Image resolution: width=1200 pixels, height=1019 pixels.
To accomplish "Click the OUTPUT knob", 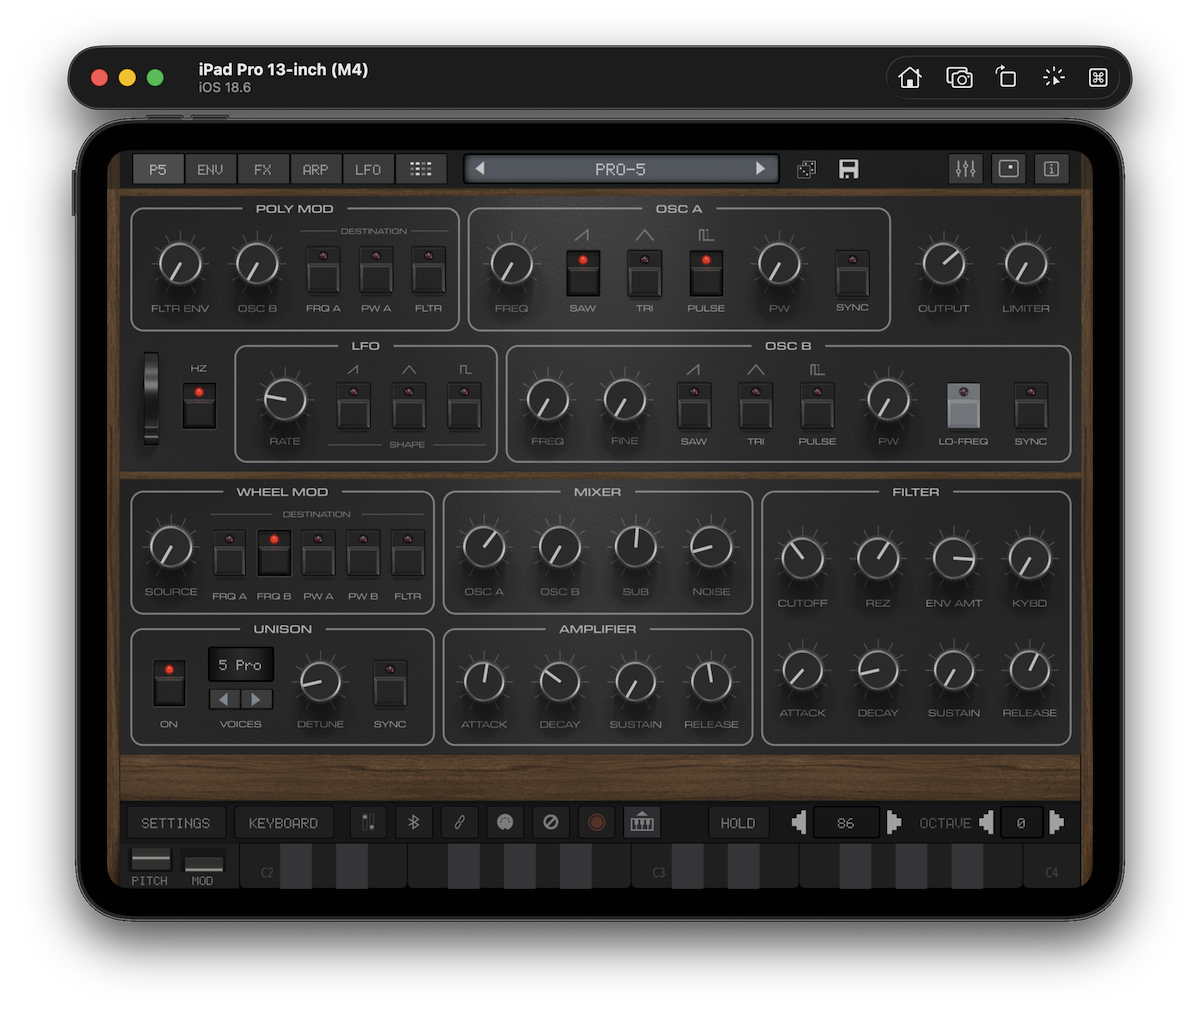I will pos(944,264).
